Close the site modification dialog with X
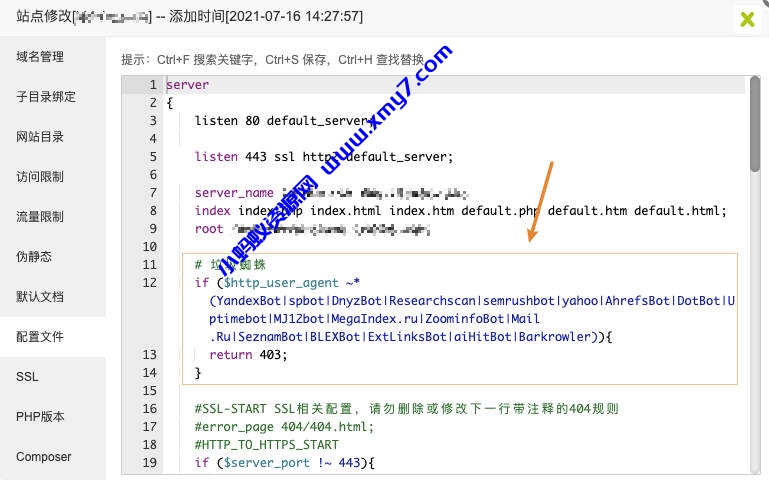 click(x=747, y=19)
